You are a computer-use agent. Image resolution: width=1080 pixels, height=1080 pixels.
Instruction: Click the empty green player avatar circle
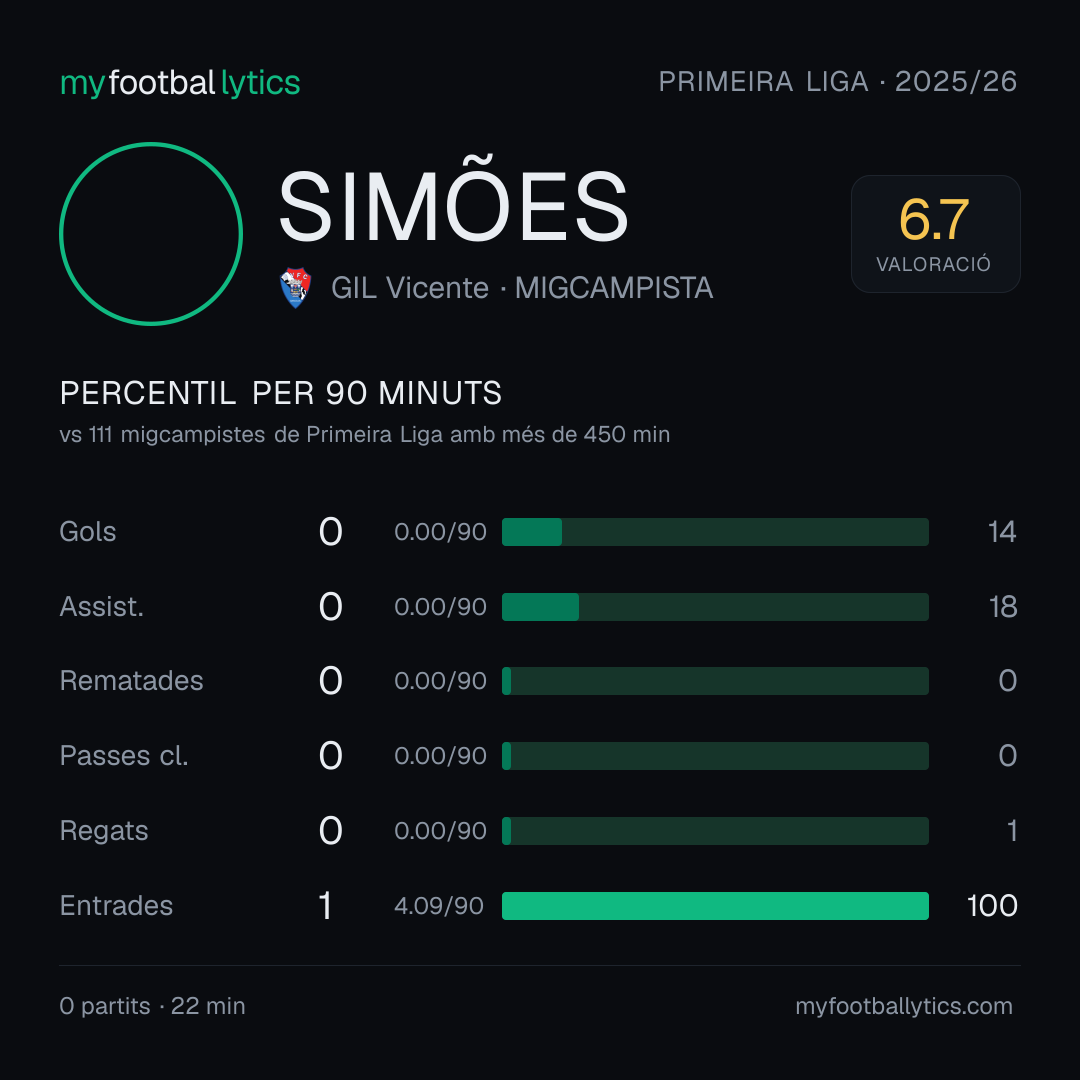[x=151, y=234]
